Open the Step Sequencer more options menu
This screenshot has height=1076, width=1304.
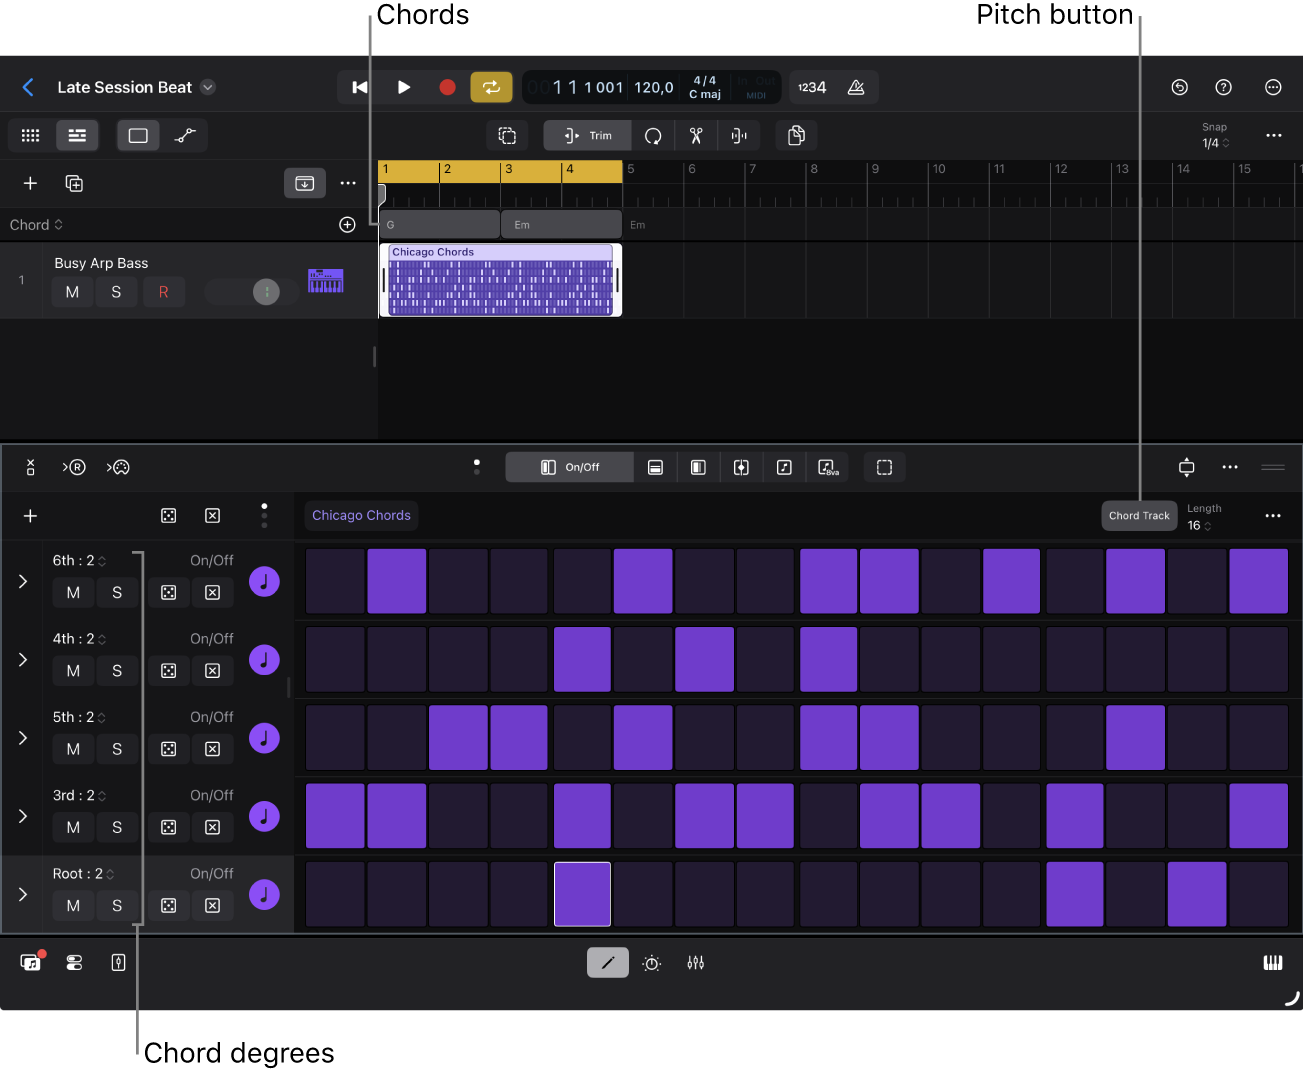click(x=1273, y=515)
